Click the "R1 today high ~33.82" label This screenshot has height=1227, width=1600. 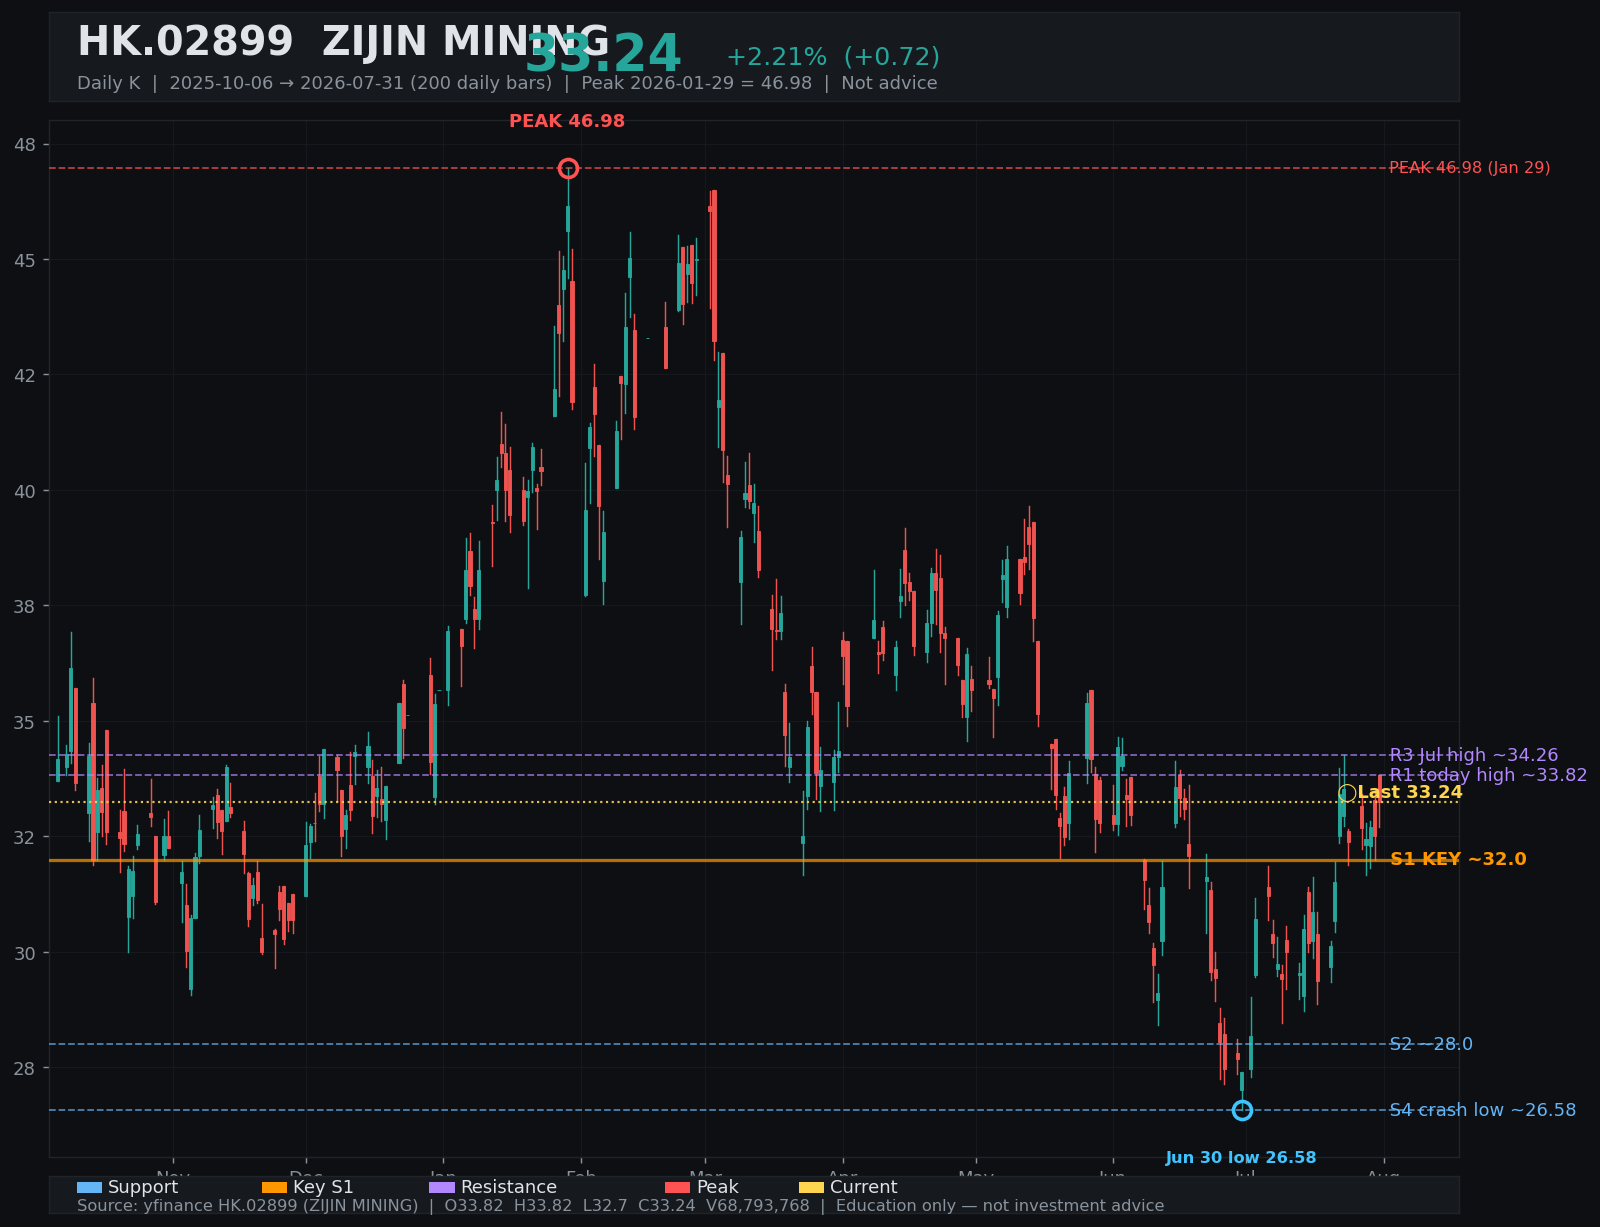tap(1488, 775)
